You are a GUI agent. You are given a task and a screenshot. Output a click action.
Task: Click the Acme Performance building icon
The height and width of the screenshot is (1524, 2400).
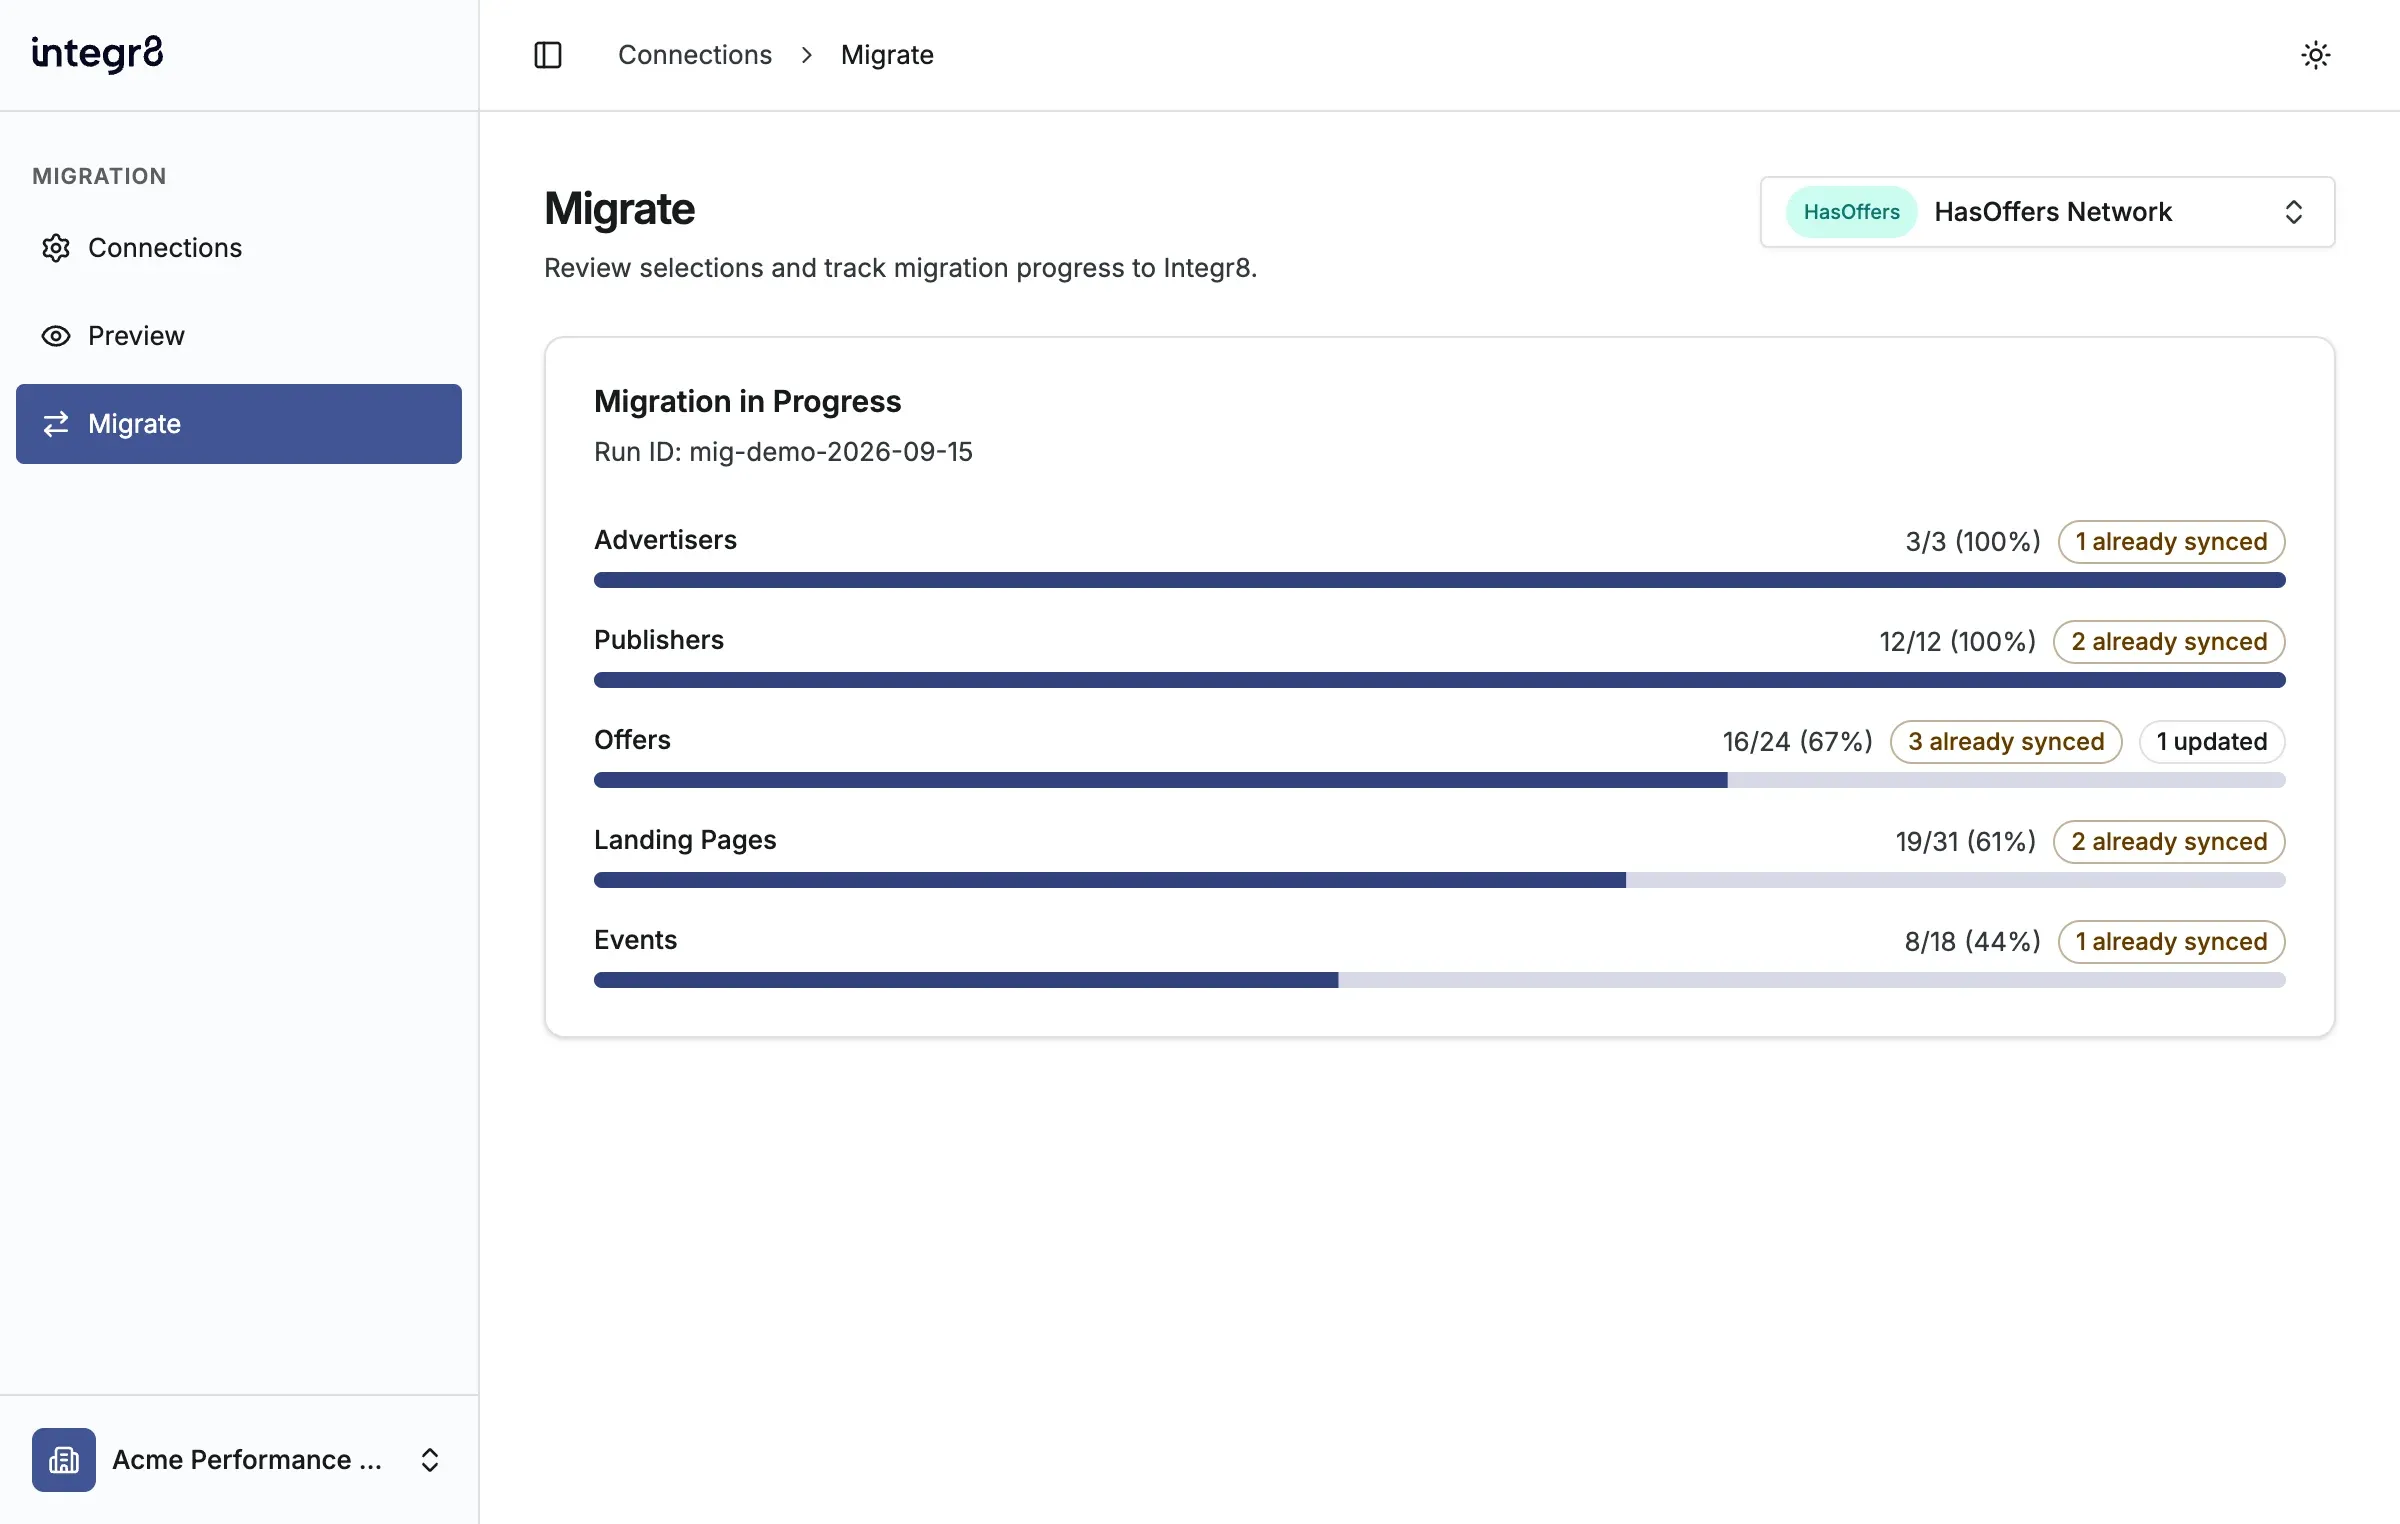64,1460
